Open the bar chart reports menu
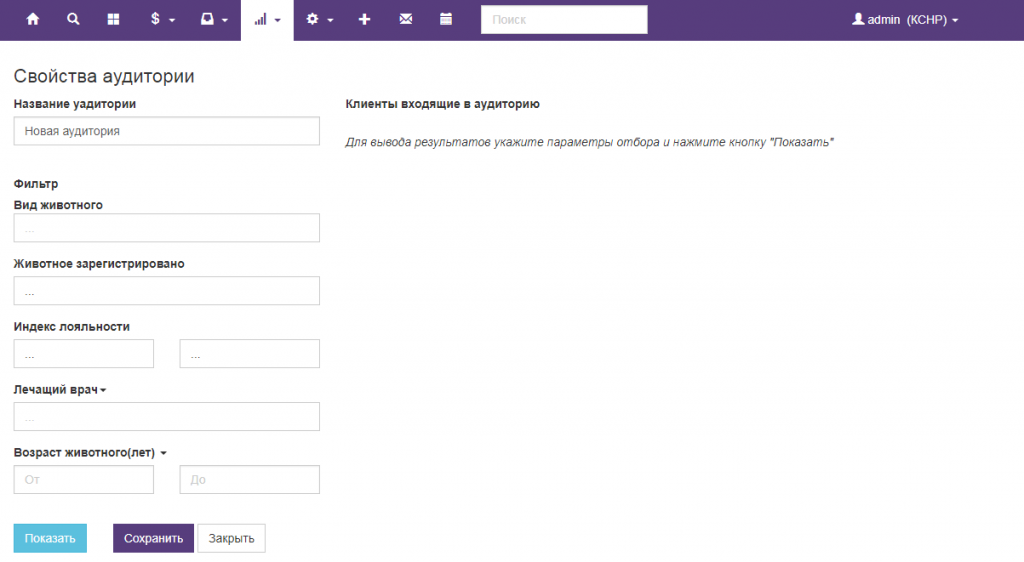Viewport: 1024px width, 562px height. 267,20
